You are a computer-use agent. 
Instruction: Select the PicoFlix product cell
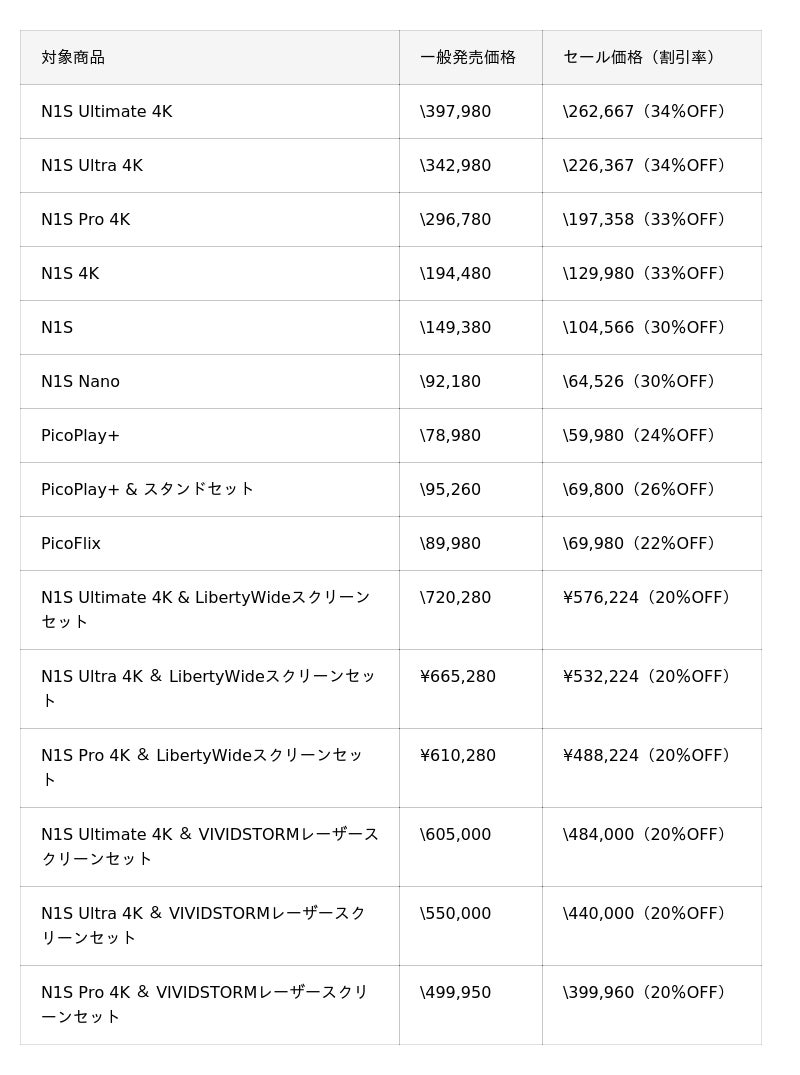tap(71, 544)
